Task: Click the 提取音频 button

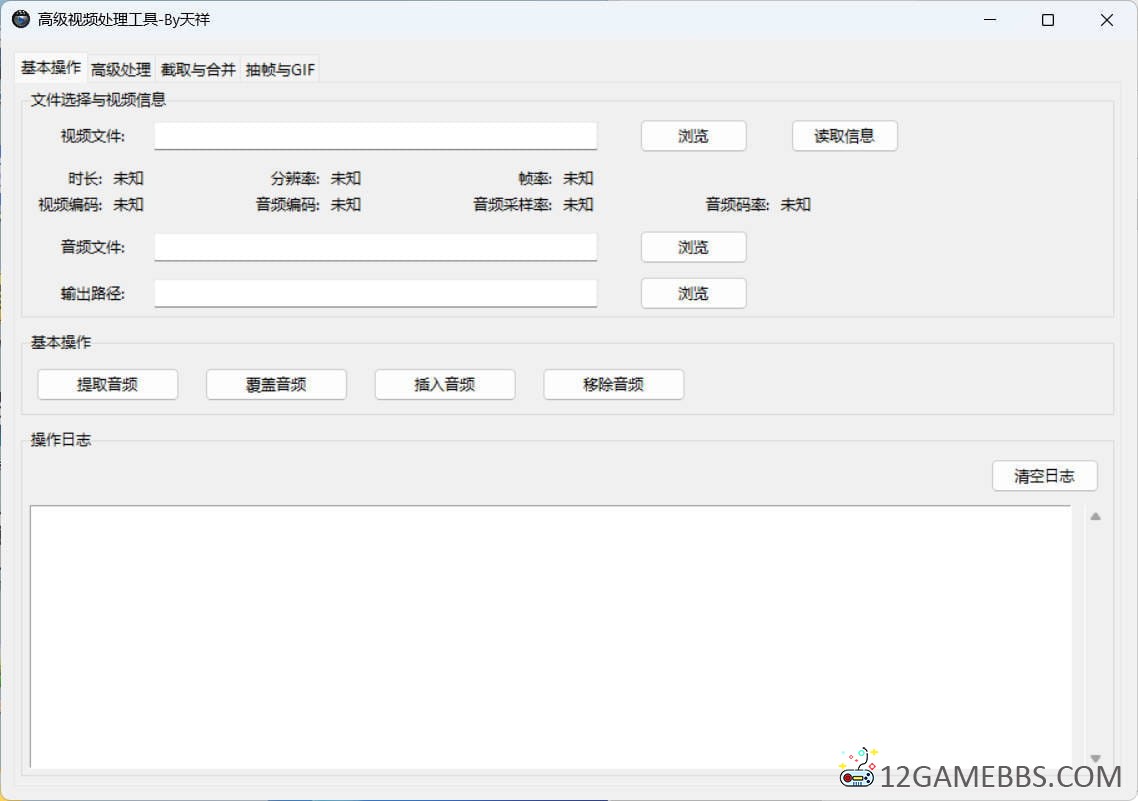Action: click(x=107, y=384)
